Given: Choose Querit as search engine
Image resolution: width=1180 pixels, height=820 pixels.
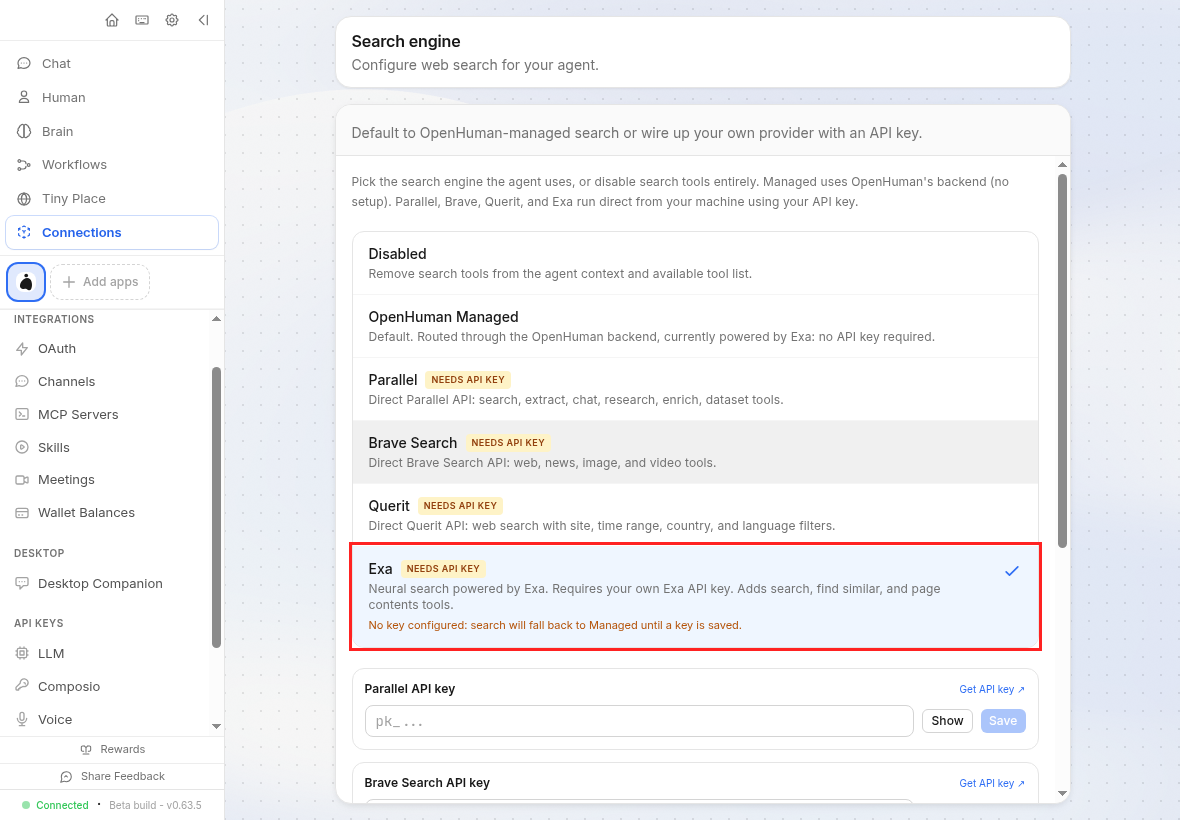Looking at the screenshot, I should click(x=695, y=515).
